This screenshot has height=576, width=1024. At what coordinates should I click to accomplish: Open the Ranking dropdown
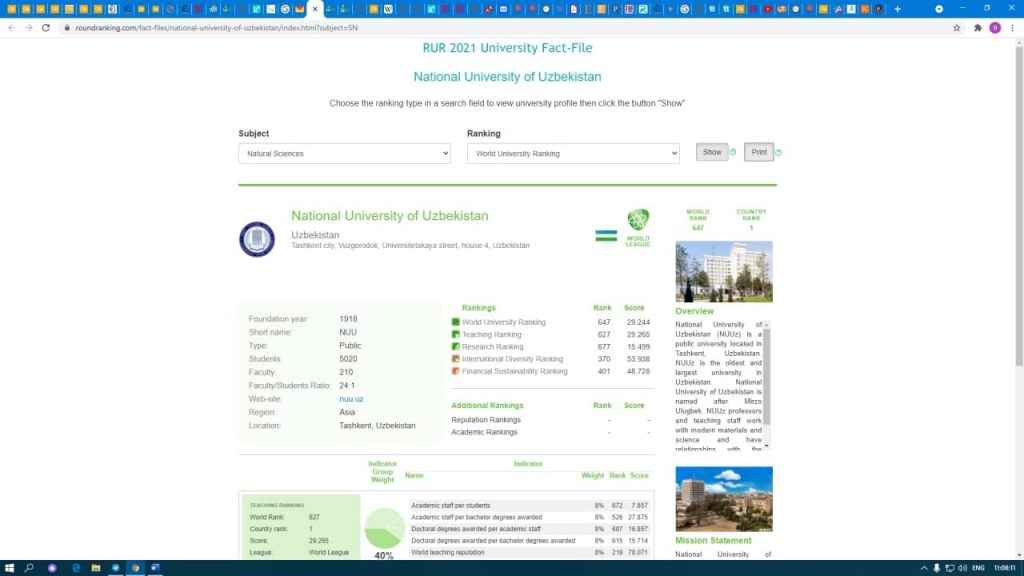point(573,153)
